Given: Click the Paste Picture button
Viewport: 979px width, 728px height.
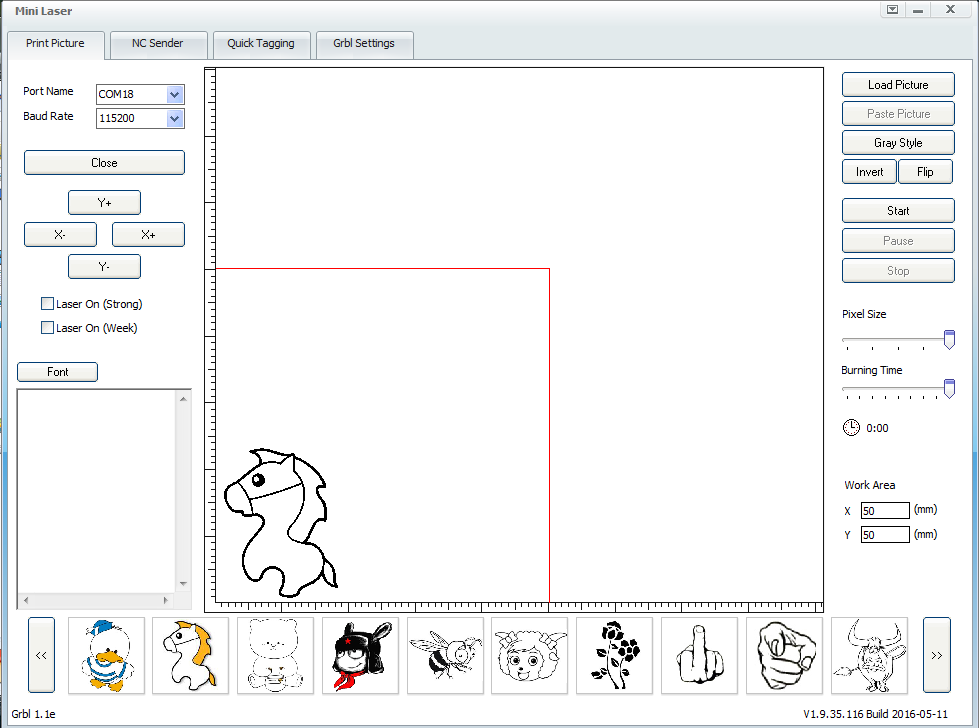Looking at the screenshot, I should tap(898, 114).
